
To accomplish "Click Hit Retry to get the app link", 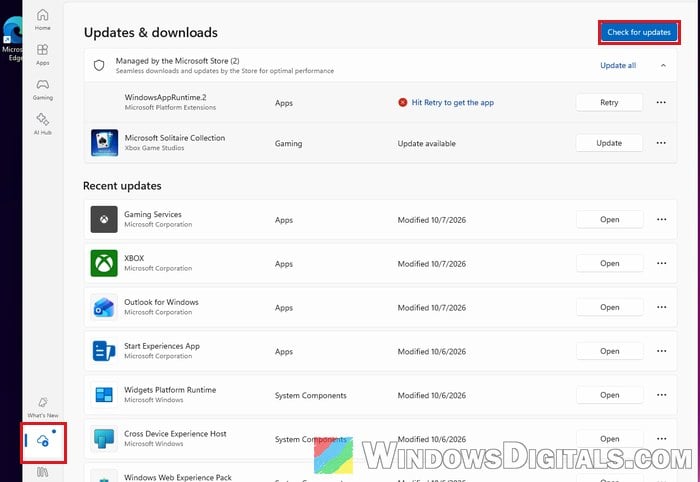I will coord(453,102).
